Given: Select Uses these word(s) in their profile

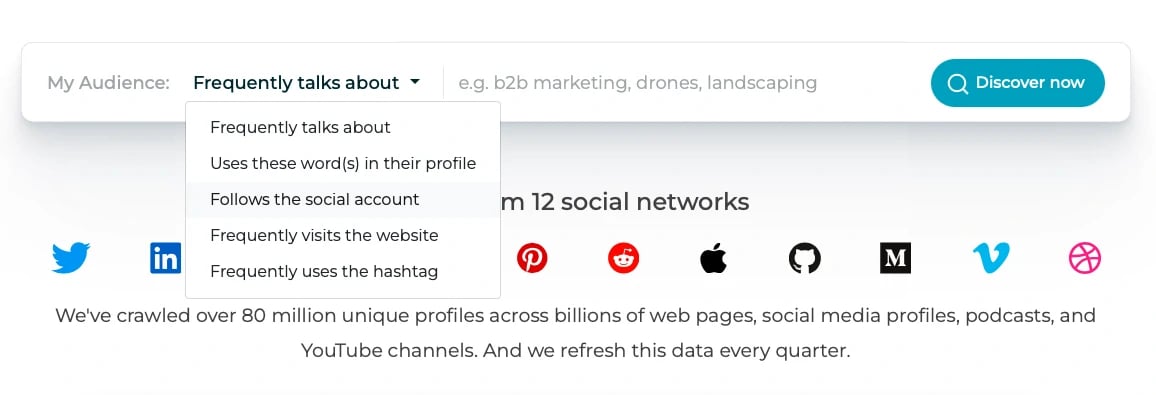Looking at the screenshot, I should [343, 163].
